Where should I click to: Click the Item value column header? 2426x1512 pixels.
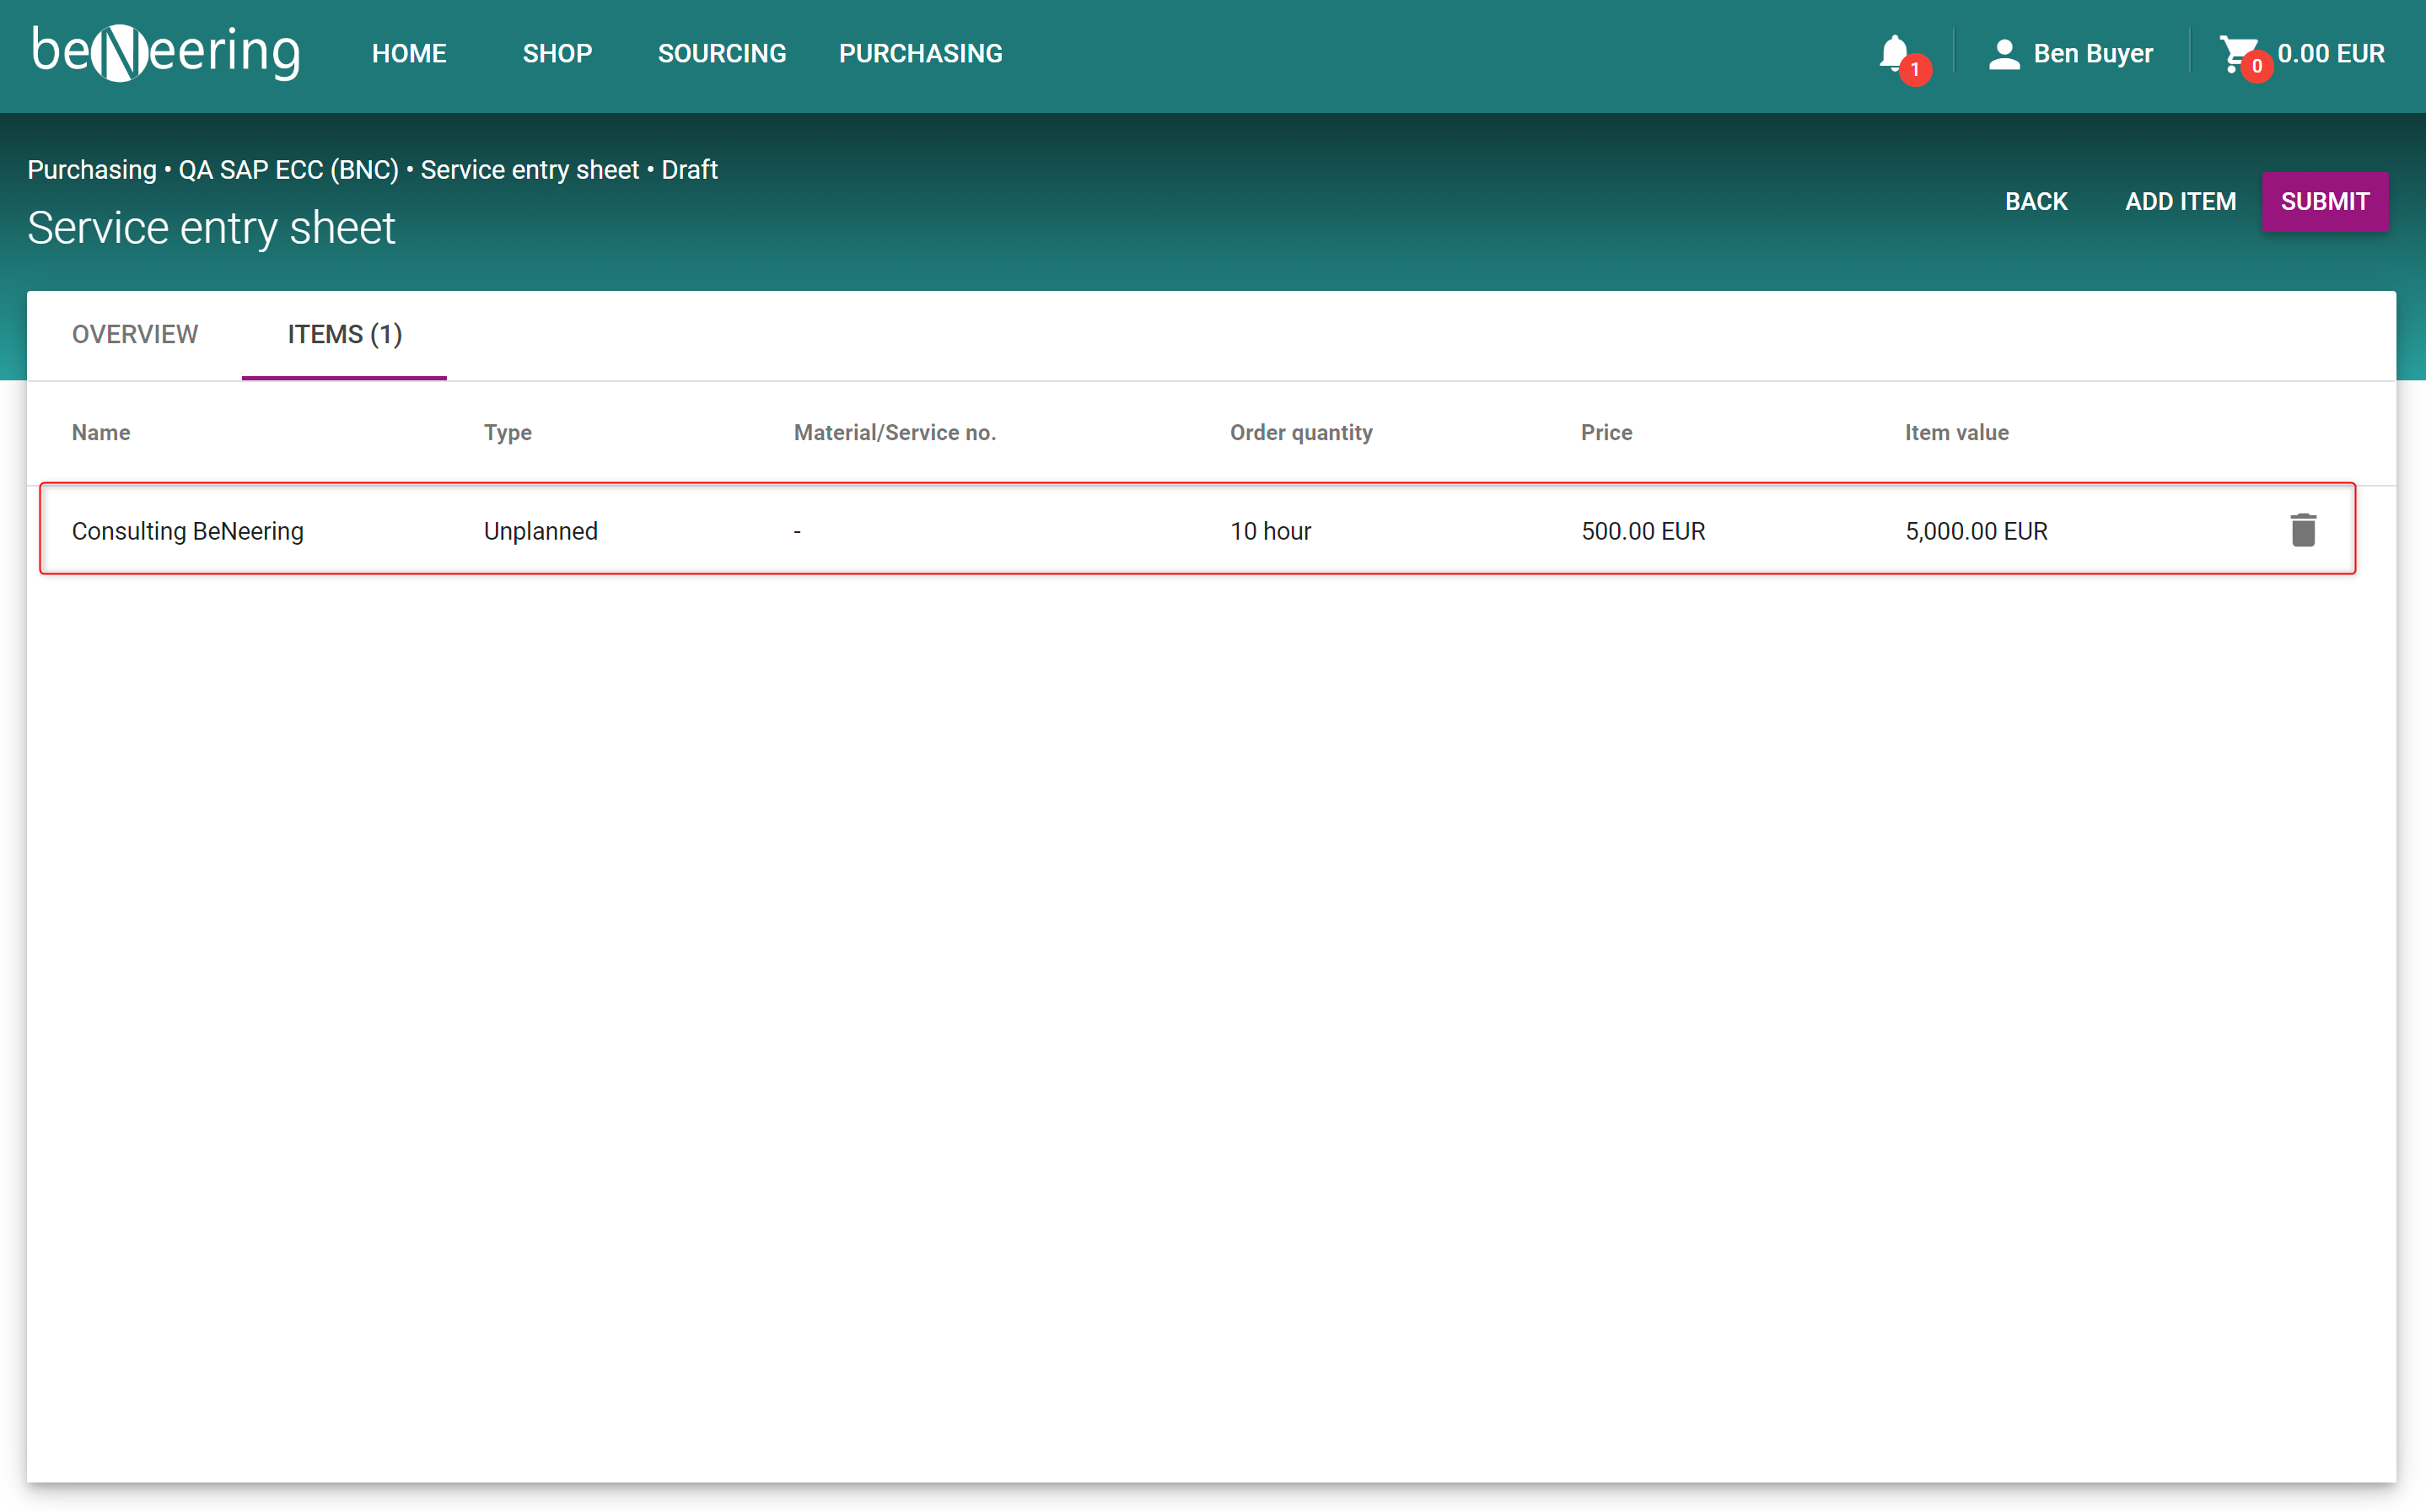pyautogui.click(x=1956, y=432)
